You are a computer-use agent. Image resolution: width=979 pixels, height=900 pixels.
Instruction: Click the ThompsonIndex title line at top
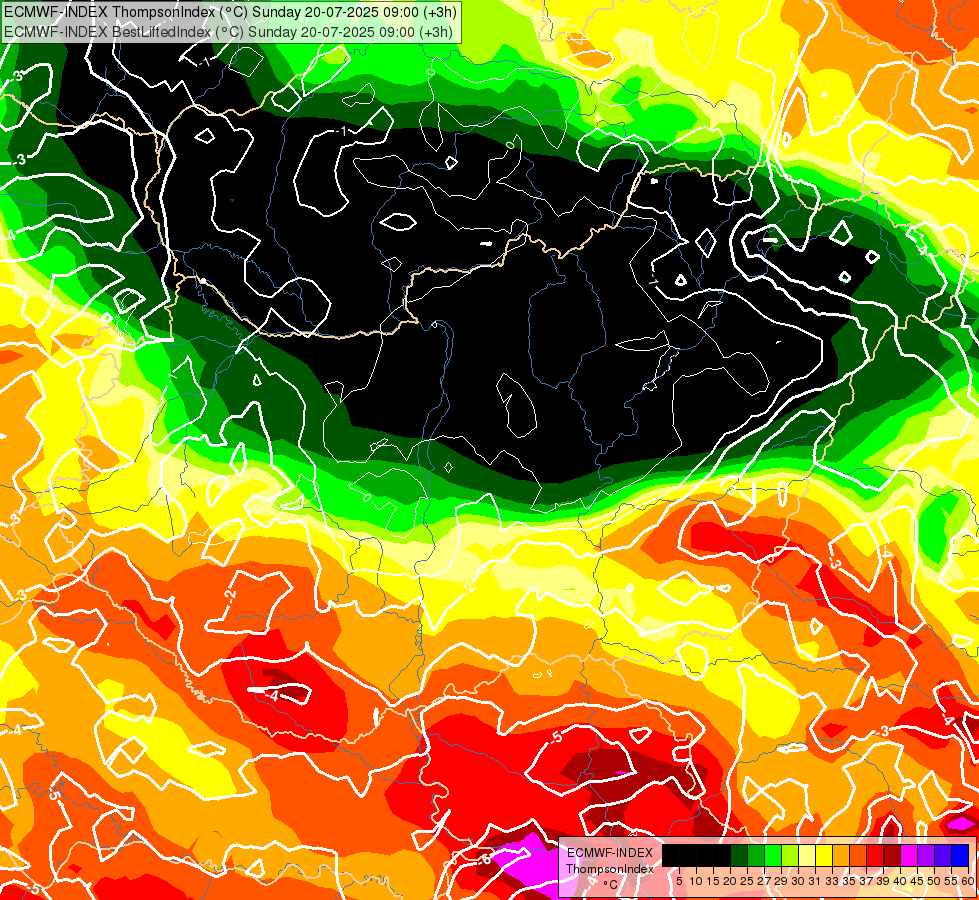230,11
